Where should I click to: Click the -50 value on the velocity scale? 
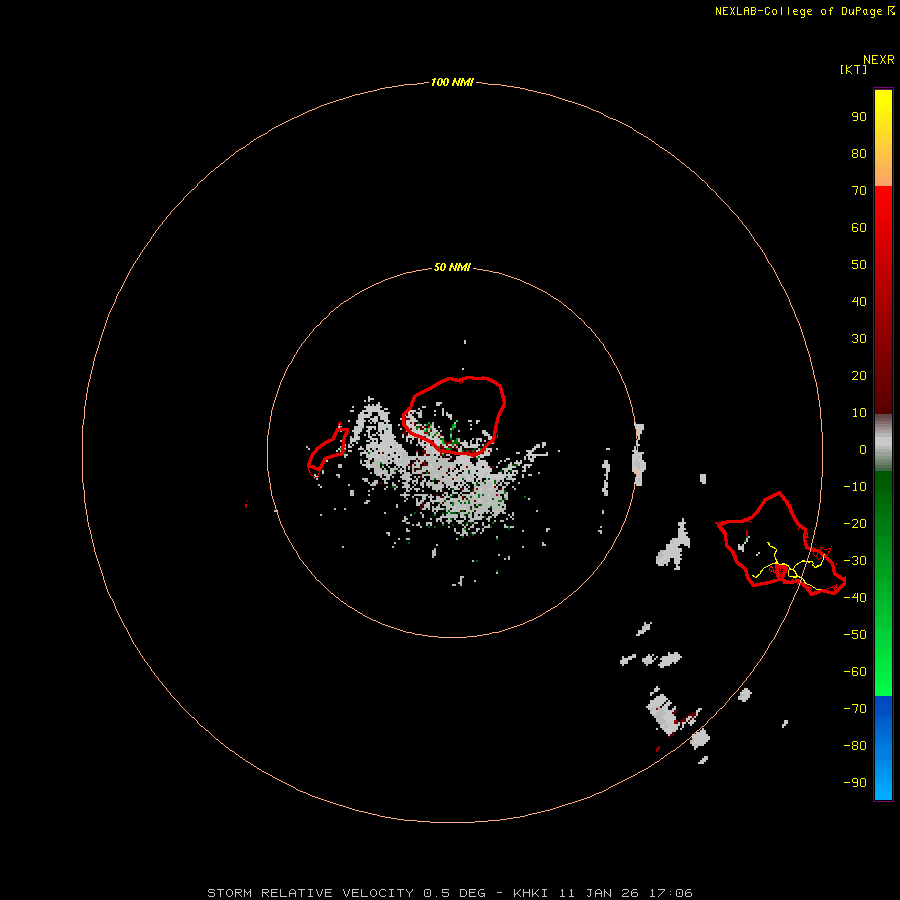coord(855,635)
